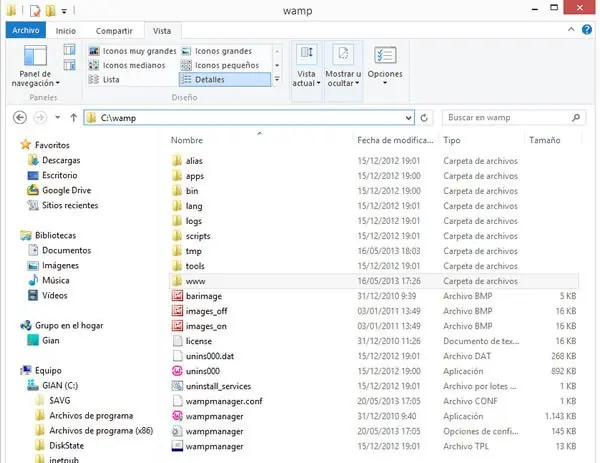Open Imágenes library
Screen dimensions: 600x463
(x=53, y=266)
